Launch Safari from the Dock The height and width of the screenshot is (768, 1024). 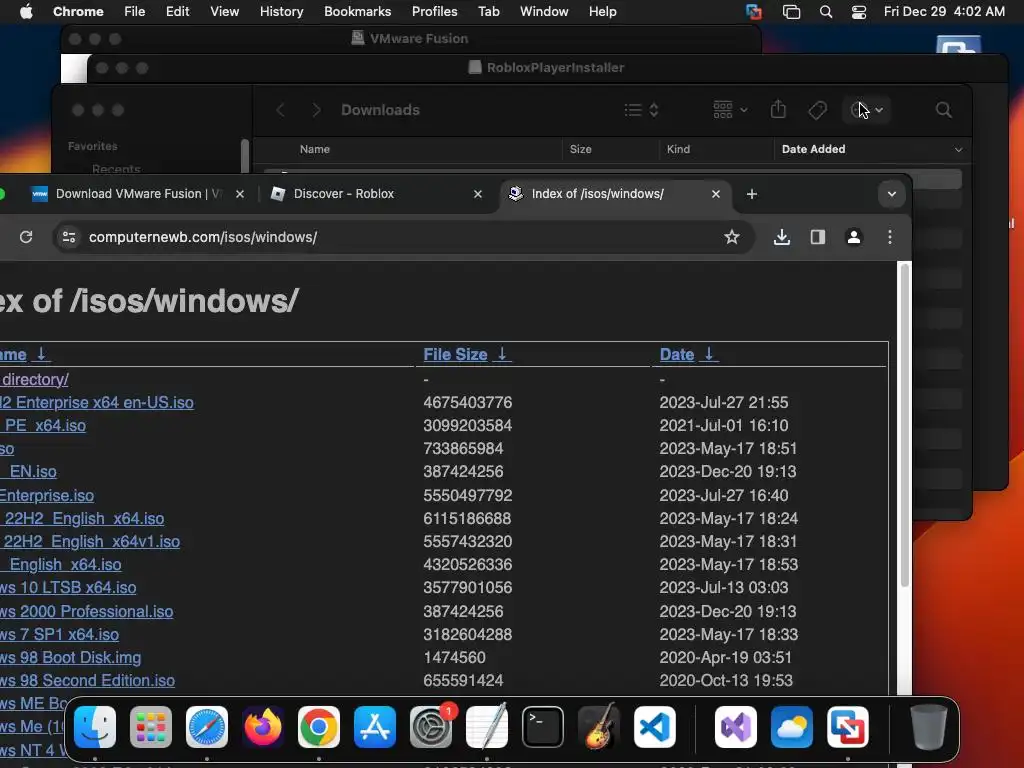click(x=207, y=727)
